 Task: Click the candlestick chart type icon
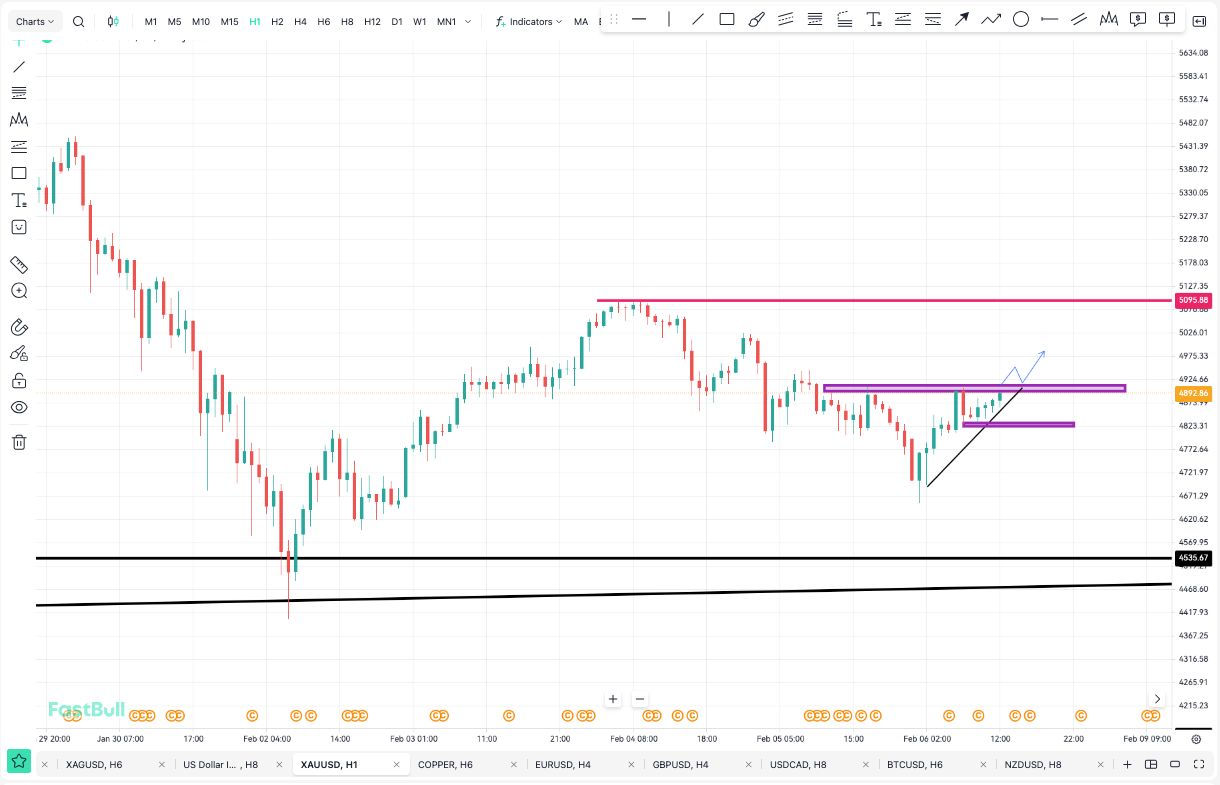coord(113,21)
